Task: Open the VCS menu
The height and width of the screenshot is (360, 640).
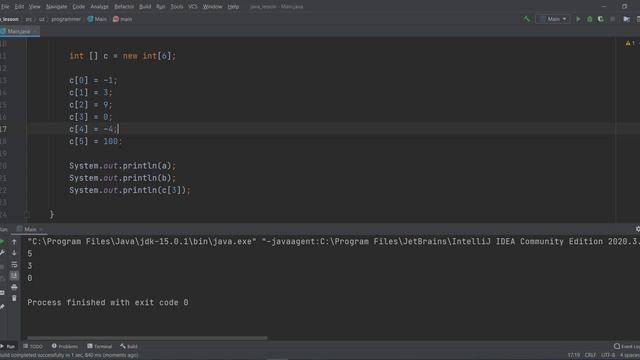Action: (193, 7)
